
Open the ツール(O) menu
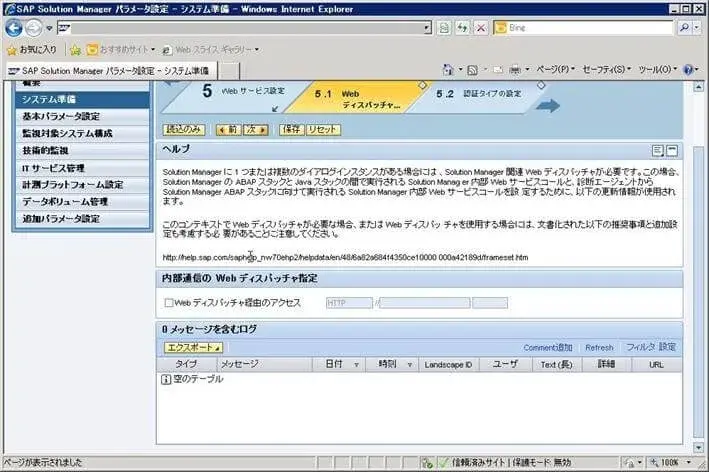tap(658, 70)
